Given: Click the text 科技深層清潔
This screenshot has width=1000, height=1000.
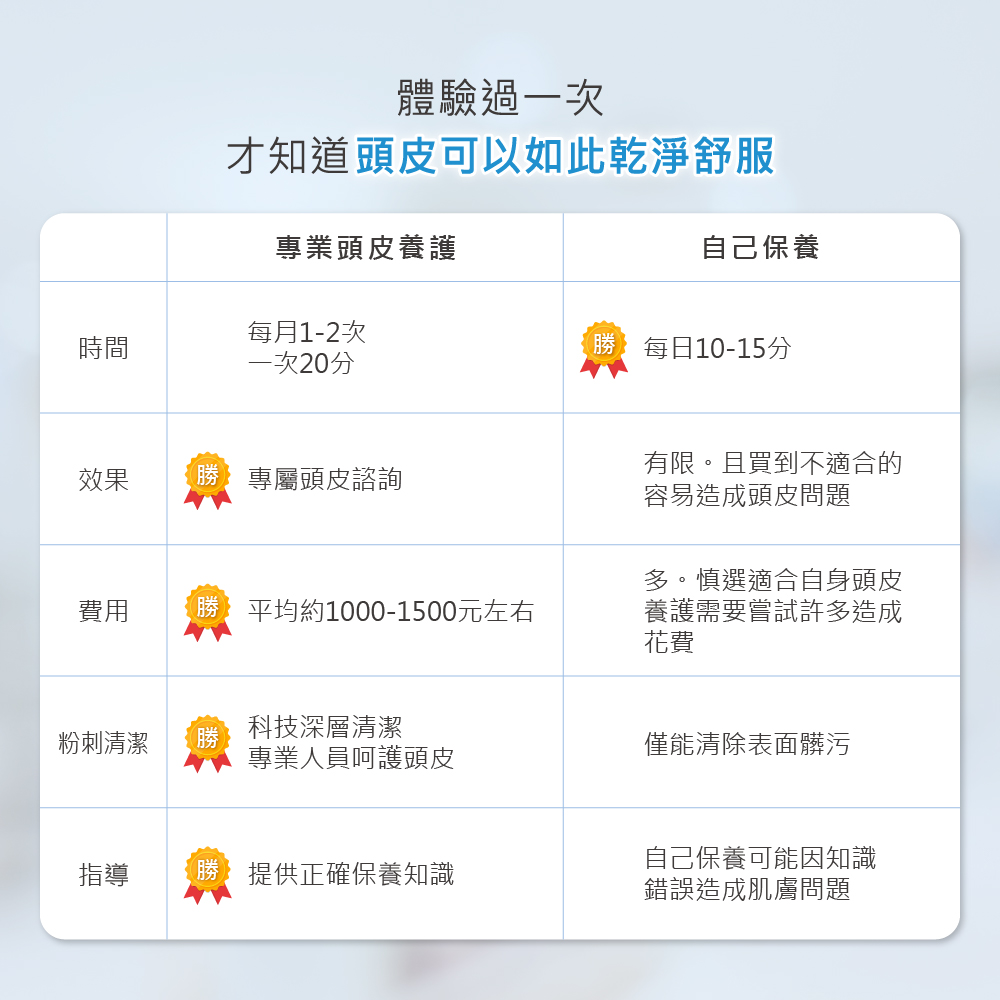Looking at the screenshot, I should coord(325,727).
